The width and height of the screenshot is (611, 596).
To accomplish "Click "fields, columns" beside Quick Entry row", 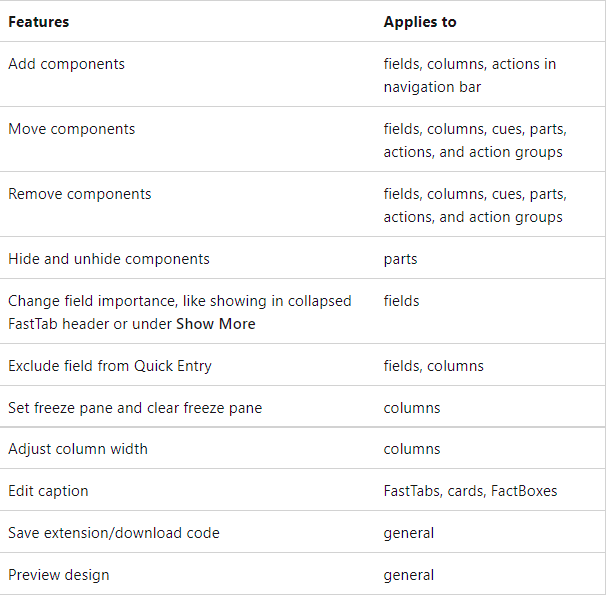I will 433,366.
